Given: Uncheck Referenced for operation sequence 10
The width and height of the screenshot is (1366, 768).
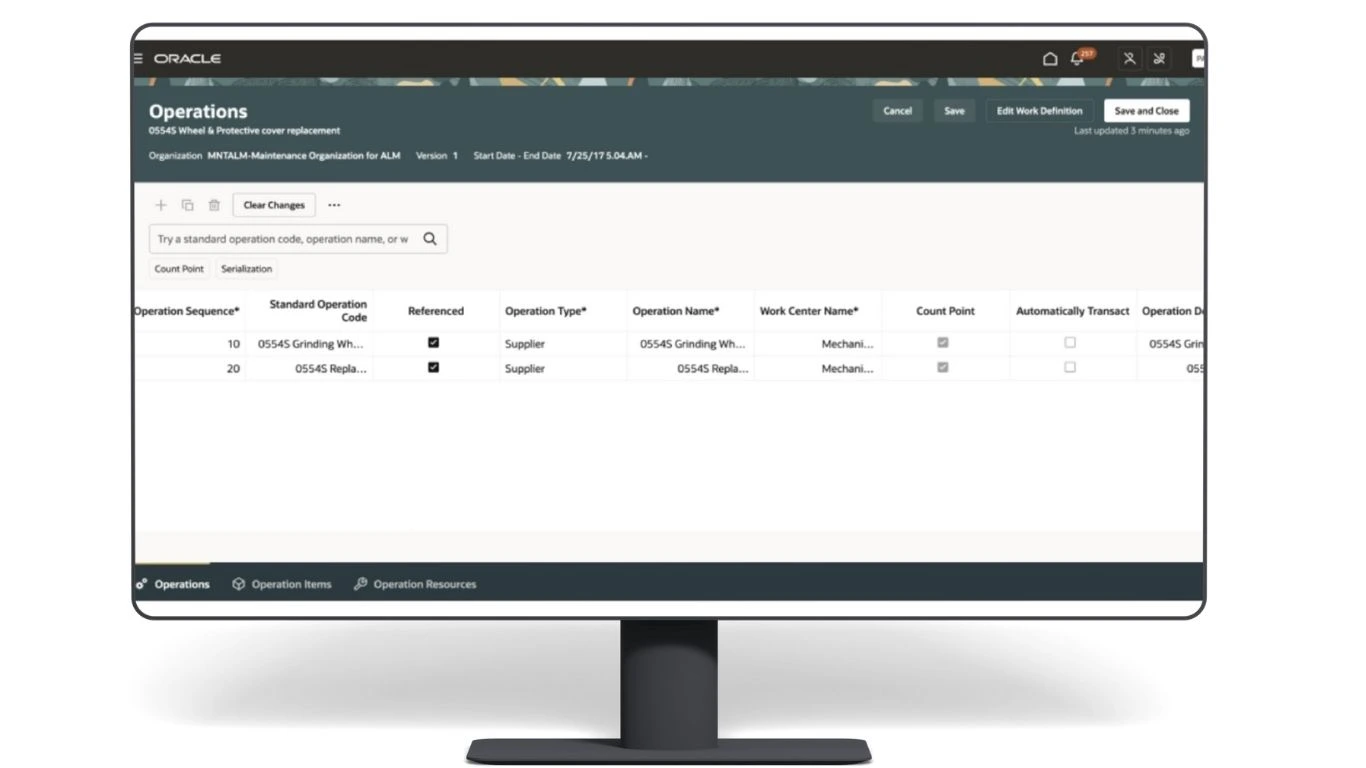Looking at the screenshot, I should tap(433, 343).
